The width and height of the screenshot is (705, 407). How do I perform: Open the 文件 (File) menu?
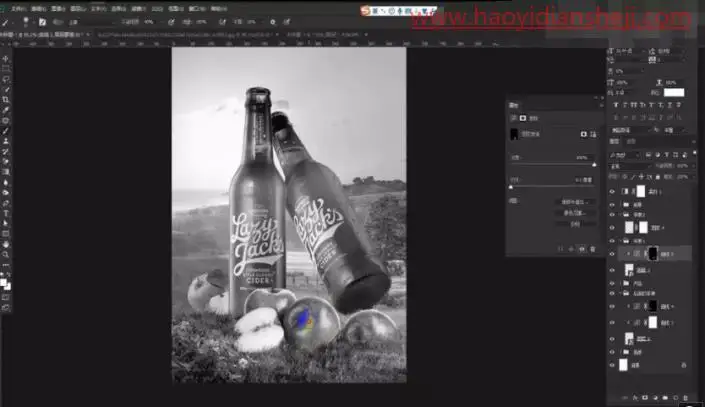(x=18, y=9)
